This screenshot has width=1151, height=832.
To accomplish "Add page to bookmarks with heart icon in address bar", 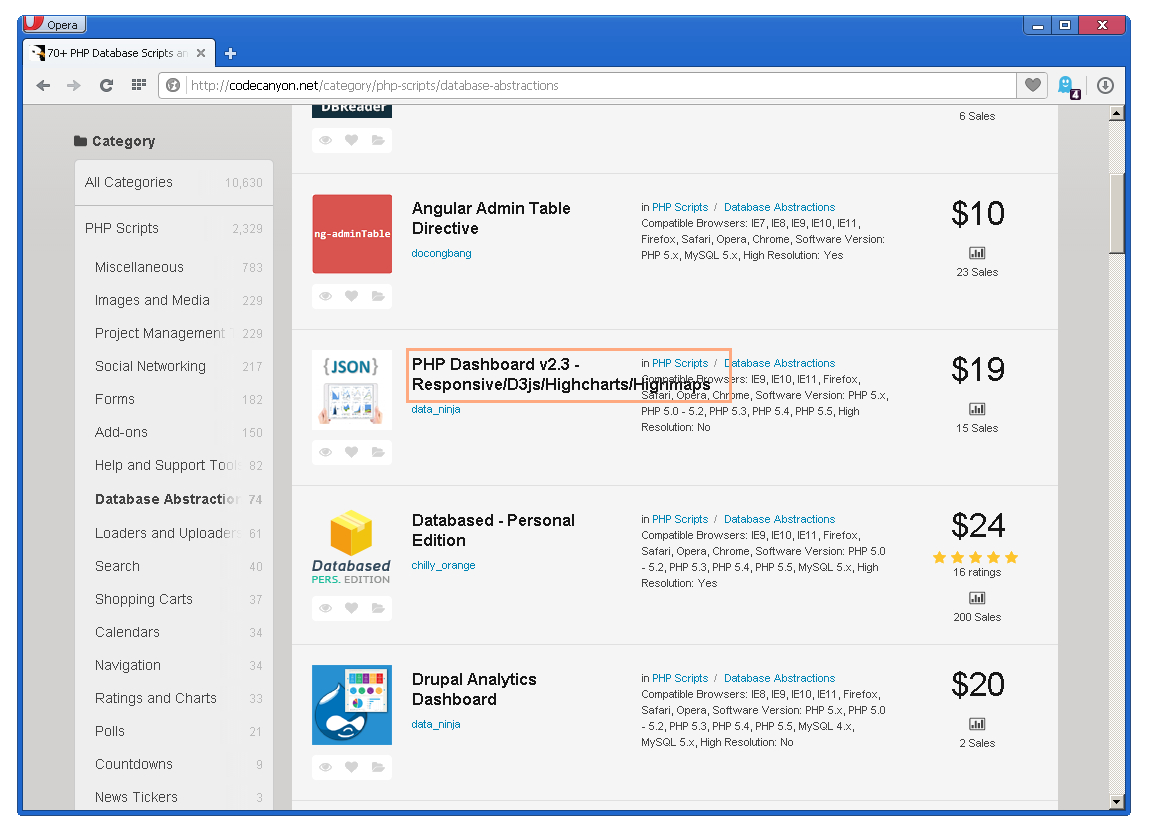I will pyautogui.click(x=1032, y=85).
